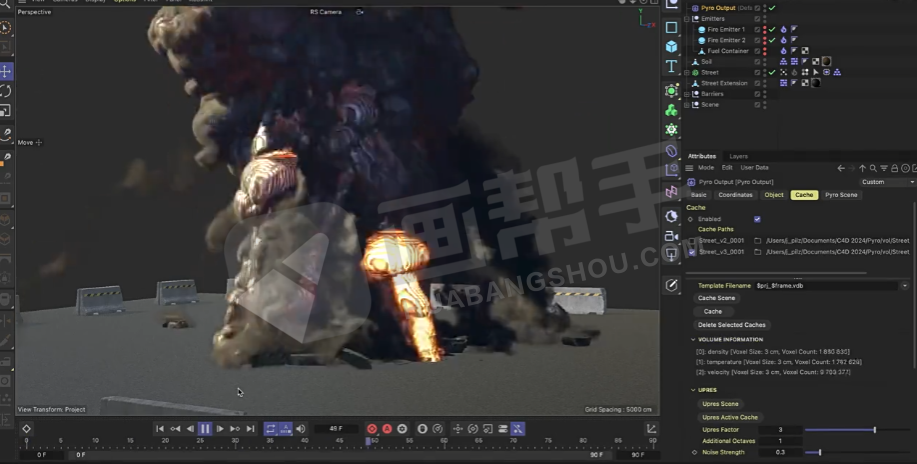Toggle Autokeying red A button
This screenshot has width=917, height=464.
[x=387, y=429]
